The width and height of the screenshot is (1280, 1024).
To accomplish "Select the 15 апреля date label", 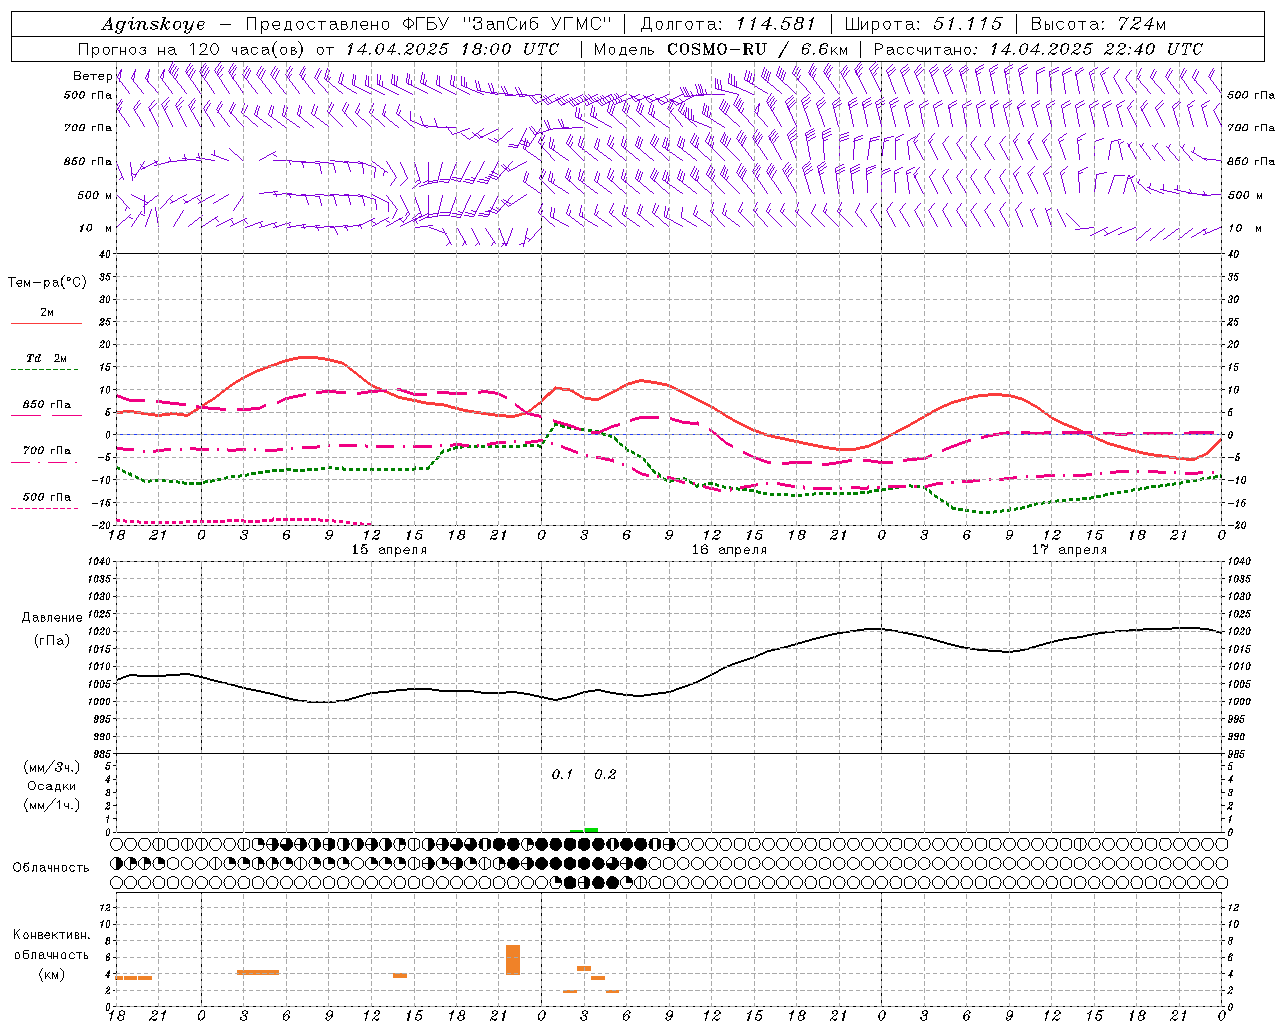I will [x=389, y=550].
